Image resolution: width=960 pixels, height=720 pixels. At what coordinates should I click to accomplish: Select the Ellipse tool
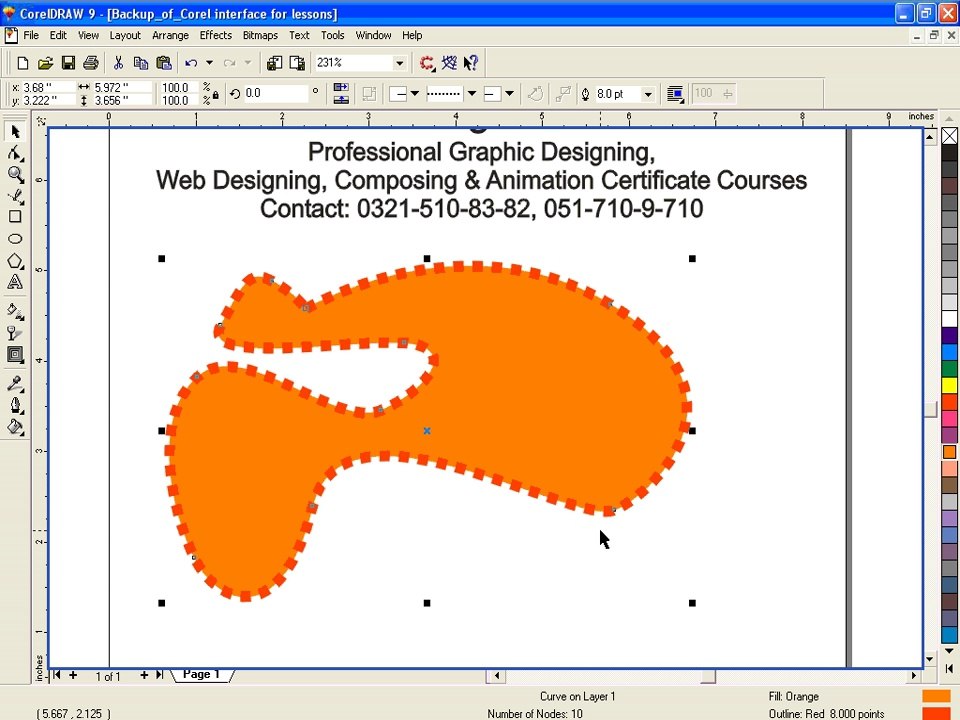(x=15, y=239)
